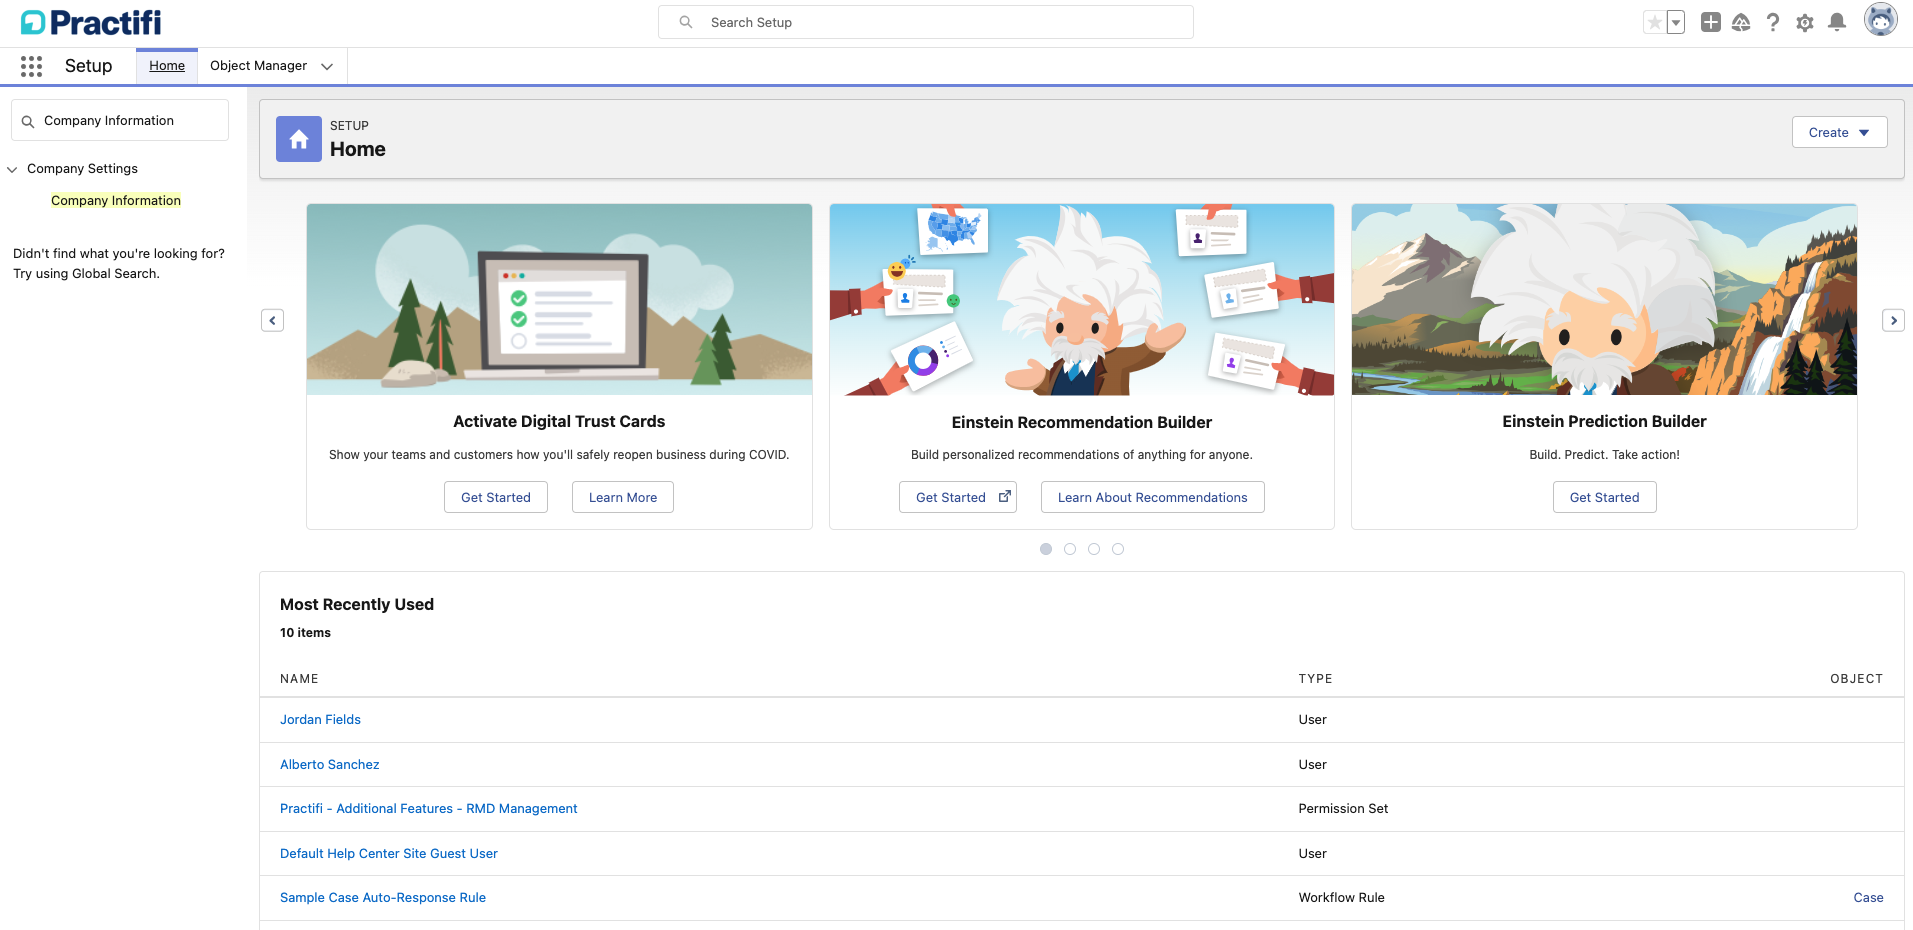Open the favorites list dropdown arrow

click(x=1676, y=22)
